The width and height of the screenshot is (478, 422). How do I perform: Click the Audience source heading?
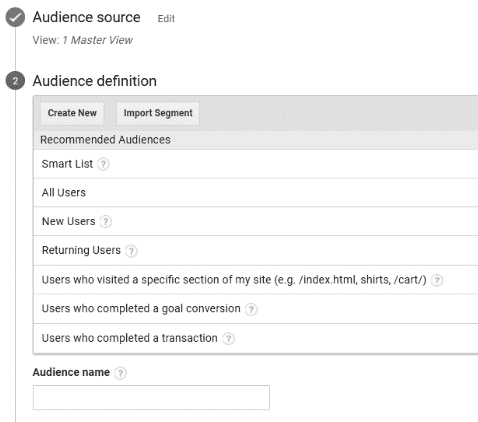[86, 17]
